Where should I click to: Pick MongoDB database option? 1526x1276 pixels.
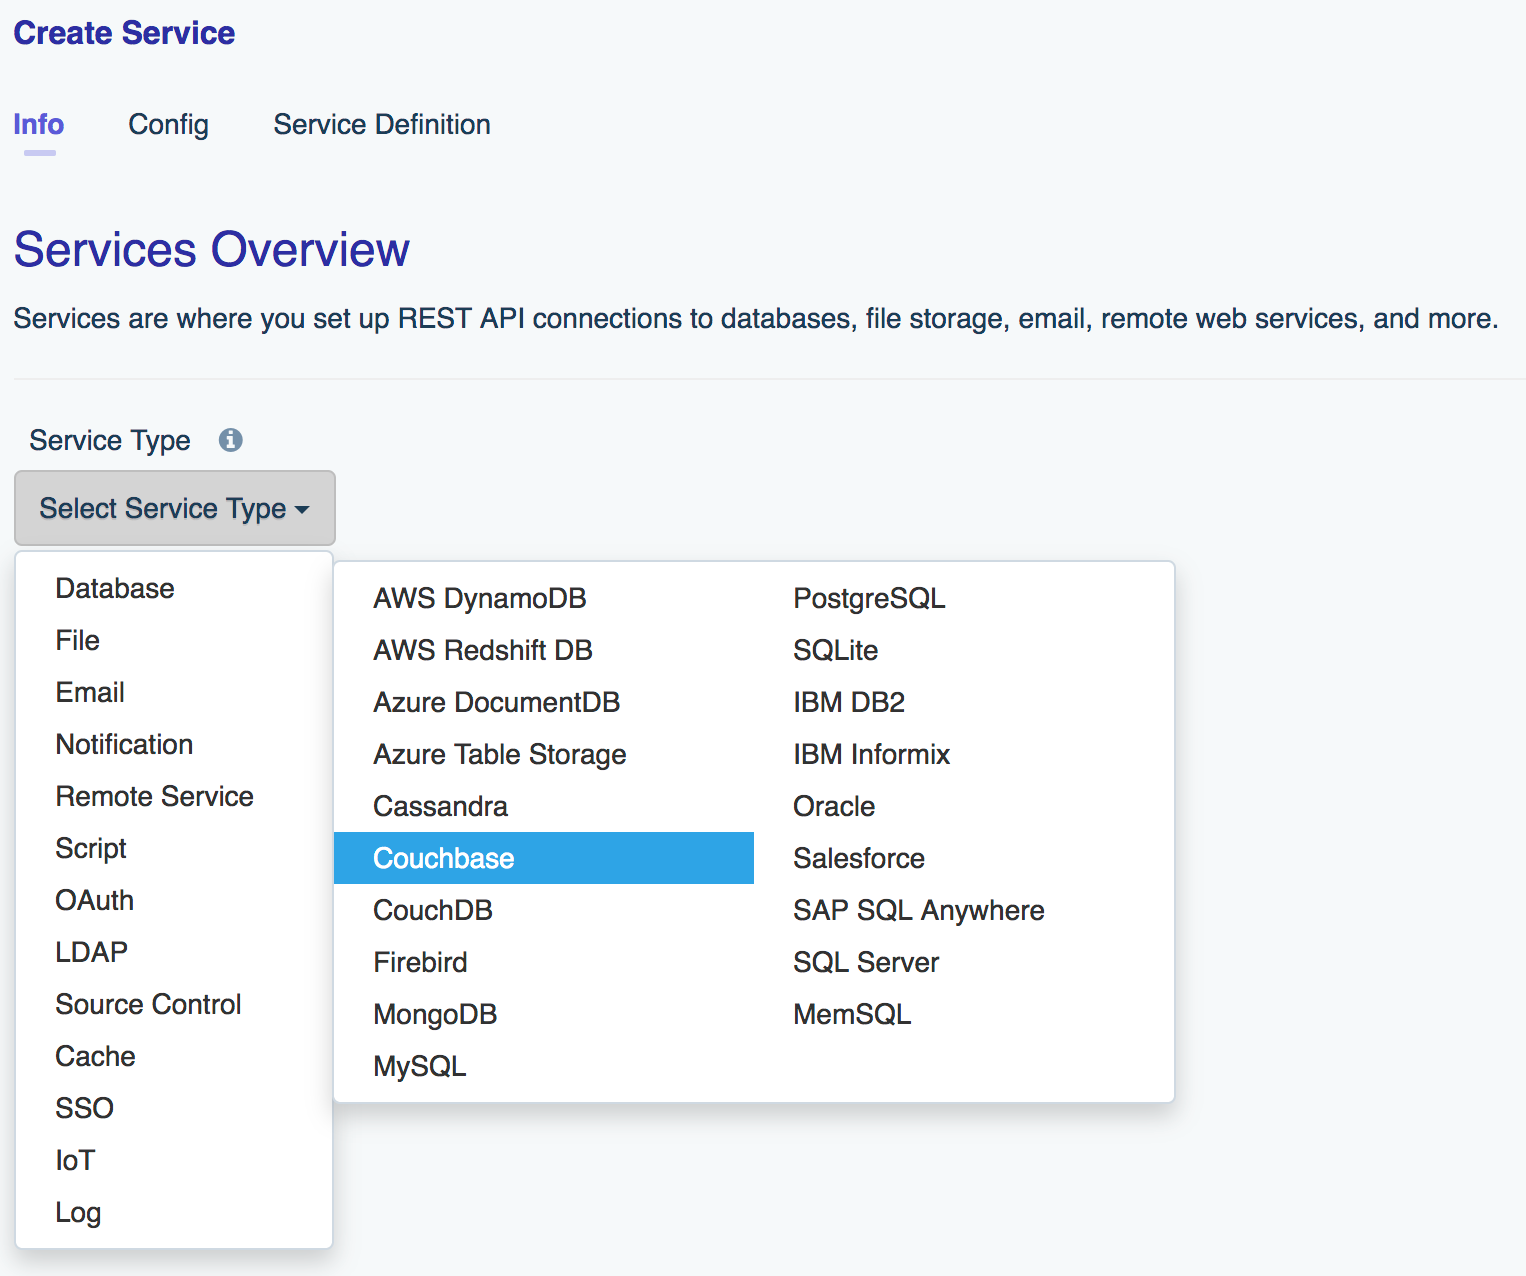(544, 1014)
